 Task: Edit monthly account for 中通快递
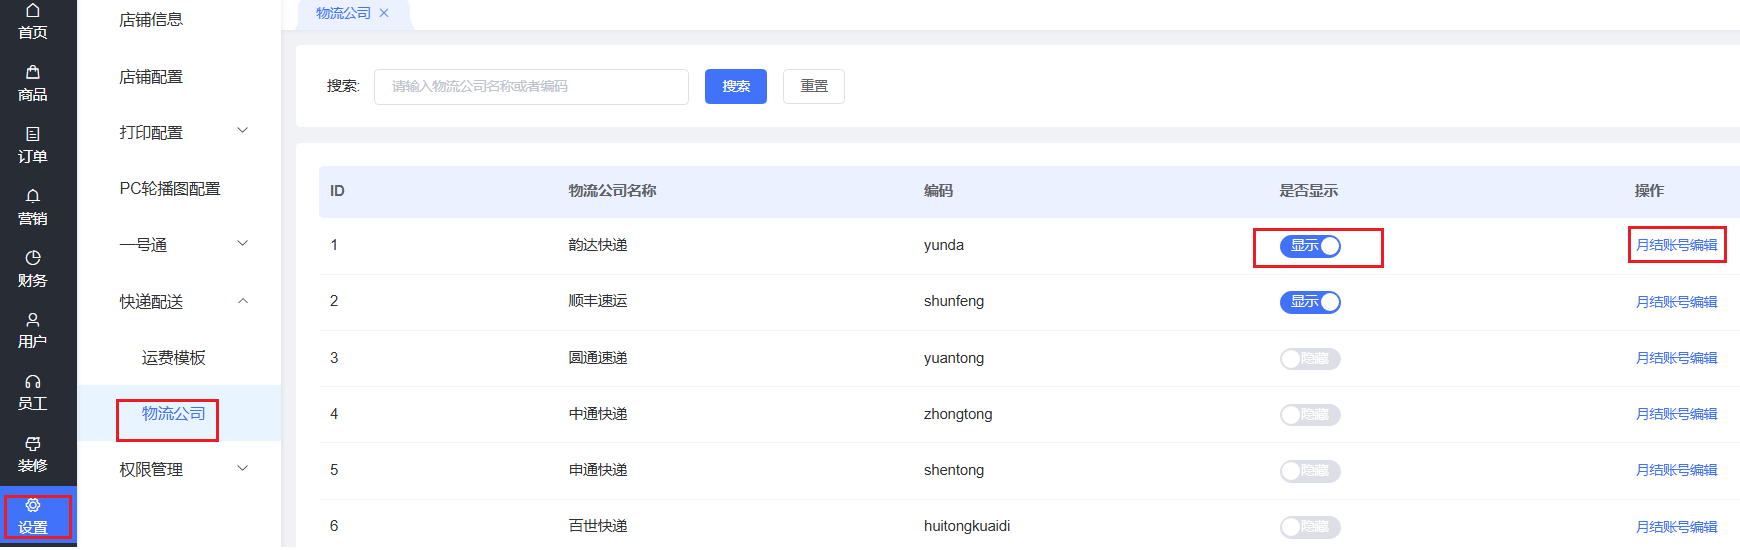click(1677, 414)
